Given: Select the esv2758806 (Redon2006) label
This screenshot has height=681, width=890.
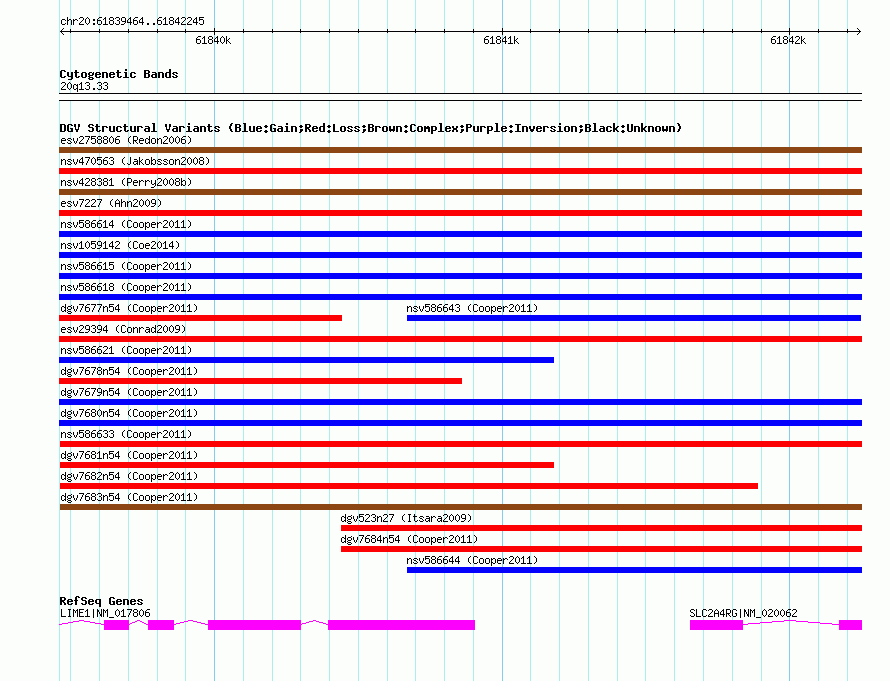Looking at the screenshot, I should point(126,140).
